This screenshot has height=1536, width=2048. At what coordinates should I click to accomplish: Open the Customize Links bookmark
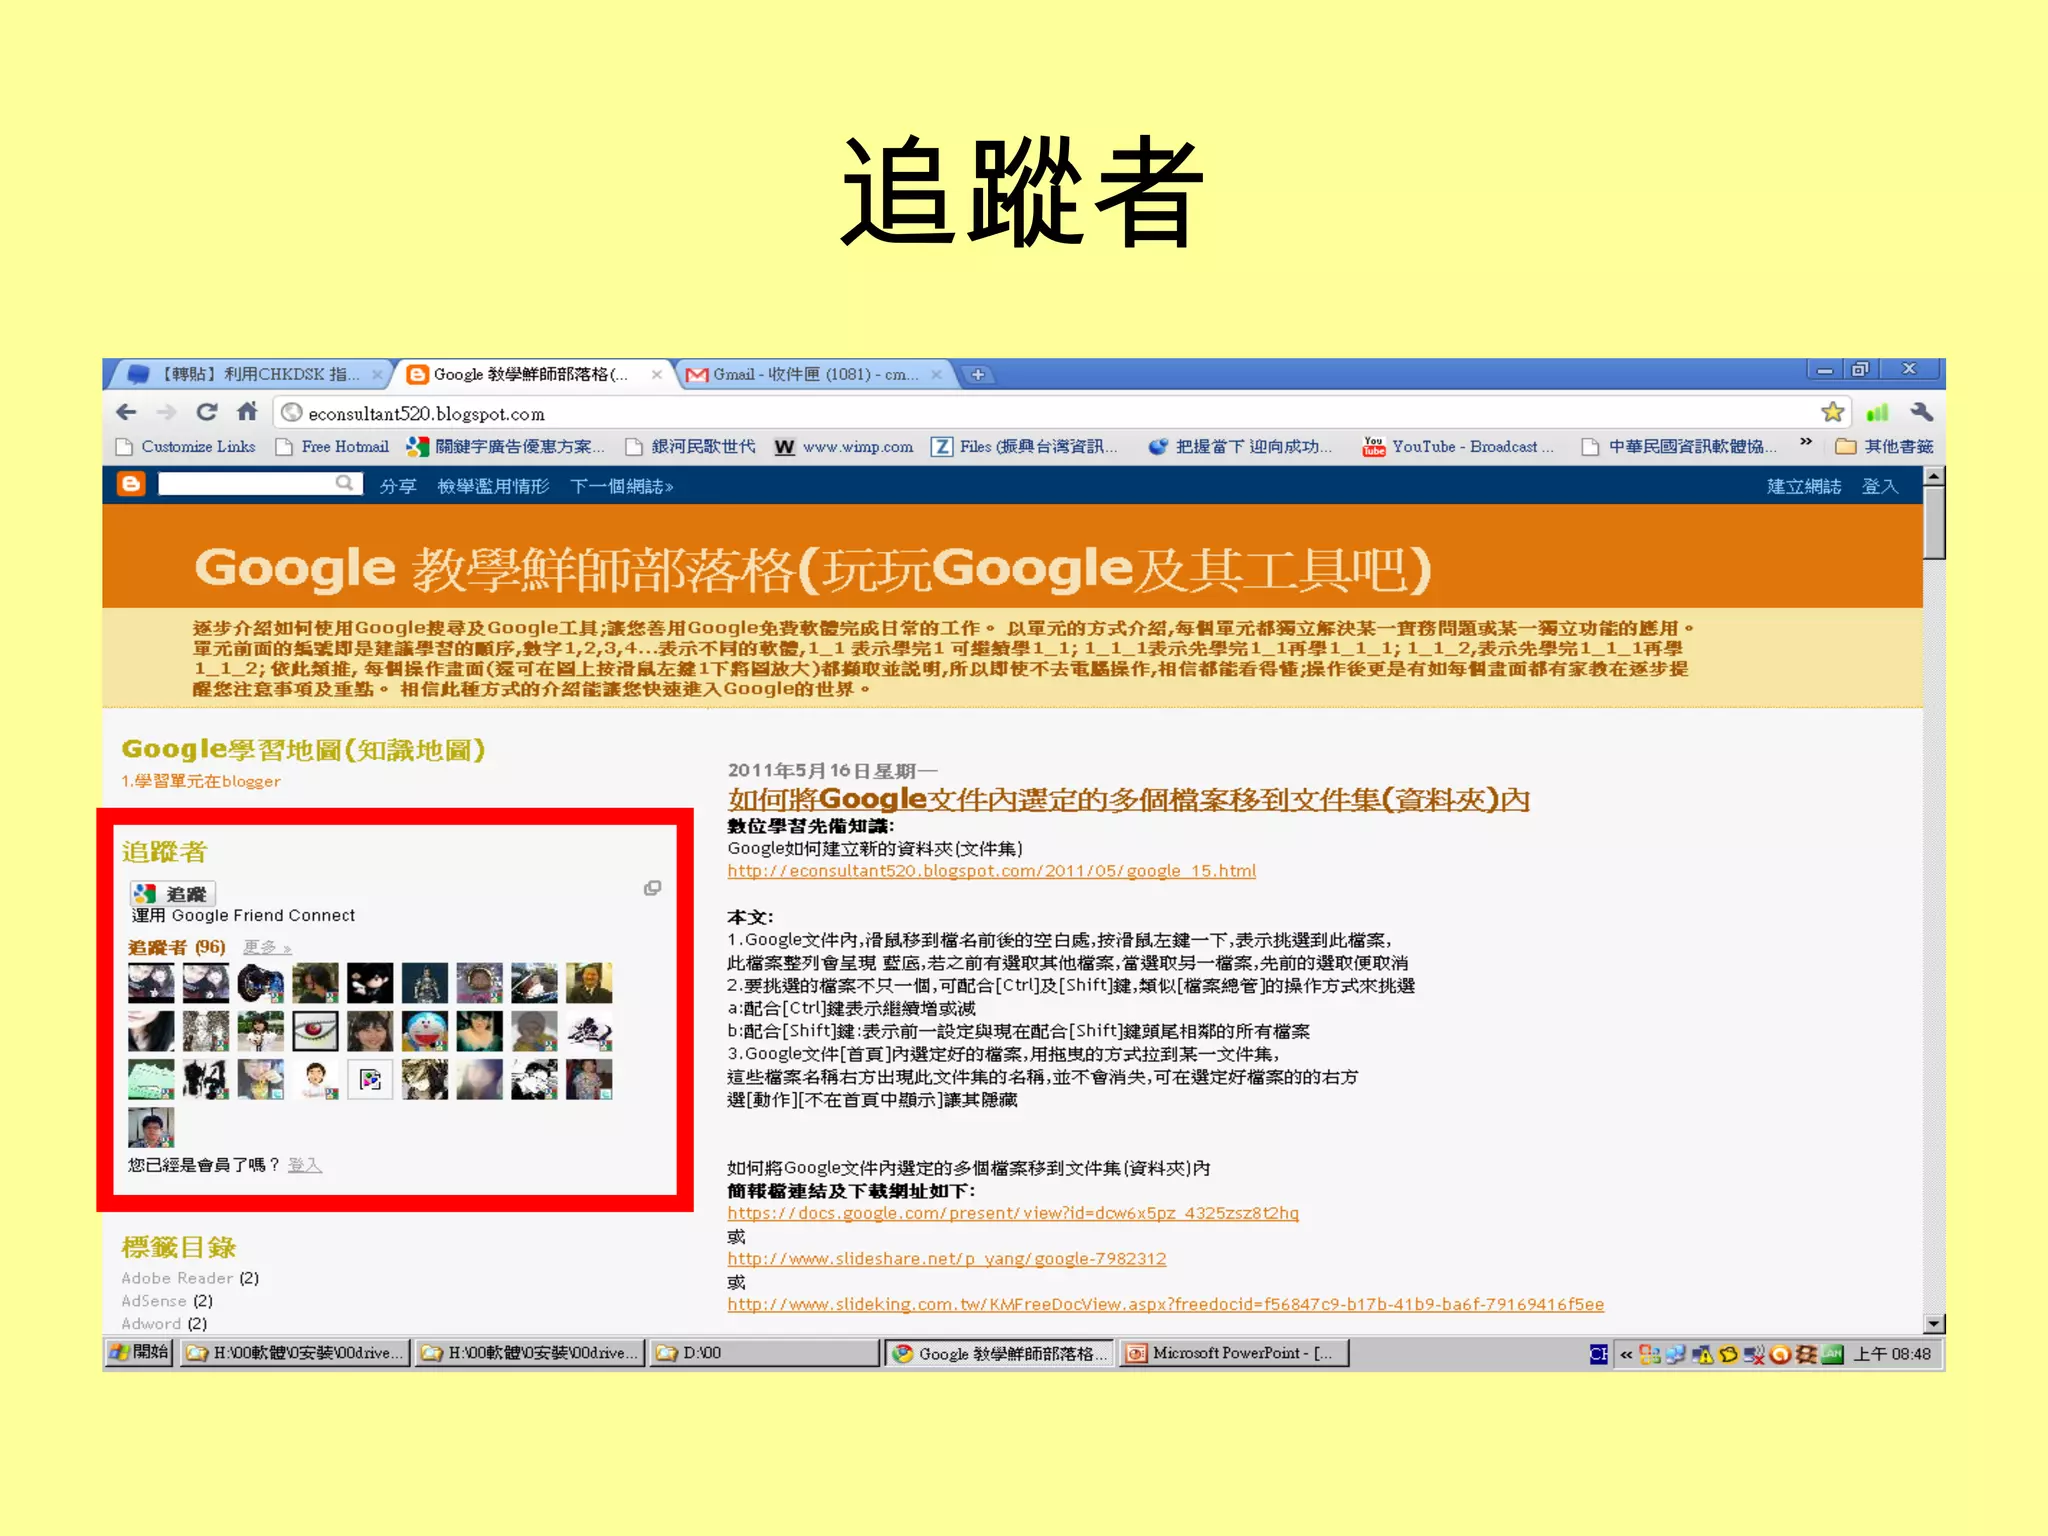pyautogui.click(x=186, y=446)
